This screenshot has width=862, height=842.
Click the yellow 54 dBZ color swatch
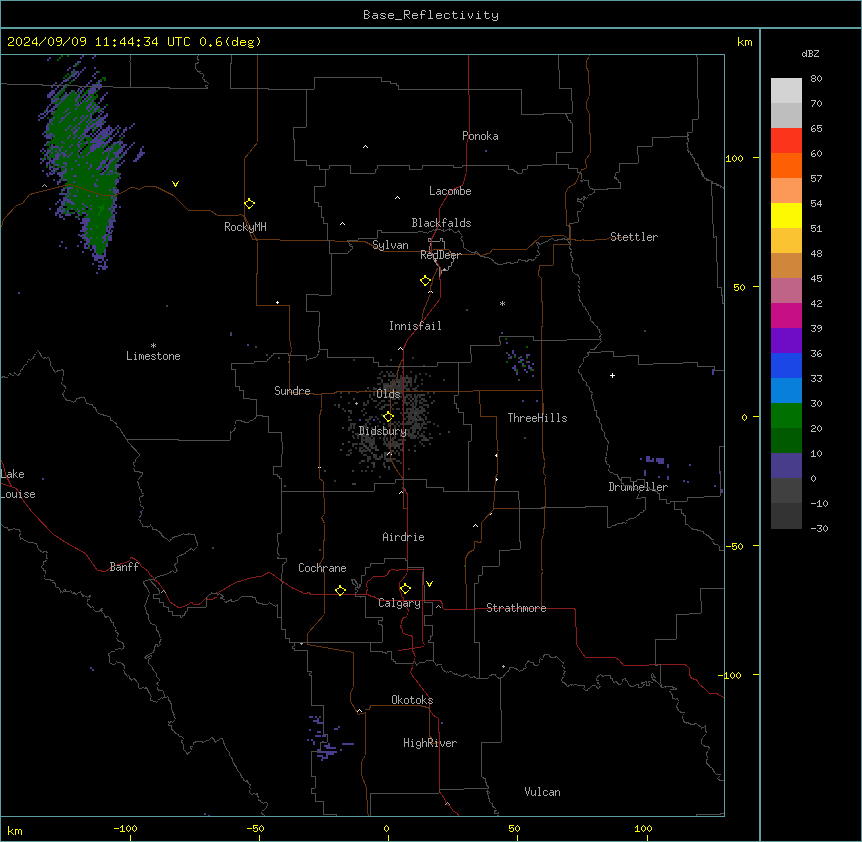(x=786, y=215)
